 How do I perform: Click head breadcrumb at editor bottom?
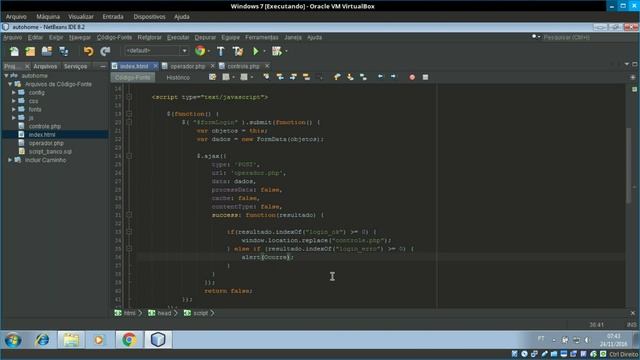[x=163, y=313]
